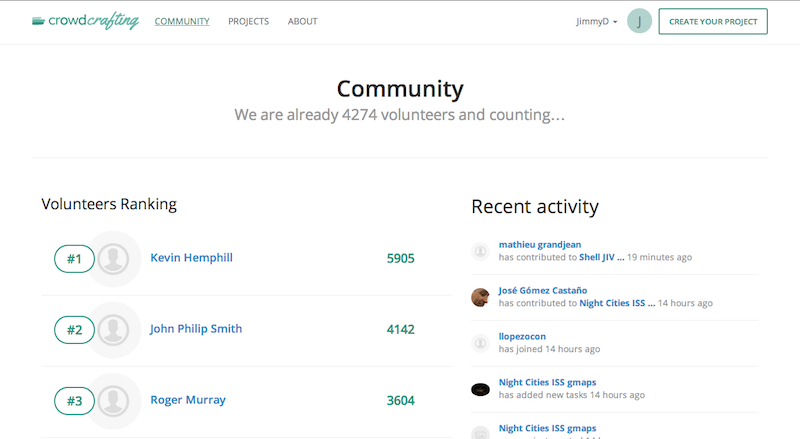
Task: Open the Projects nav item
Action: [x=248, y=21]
